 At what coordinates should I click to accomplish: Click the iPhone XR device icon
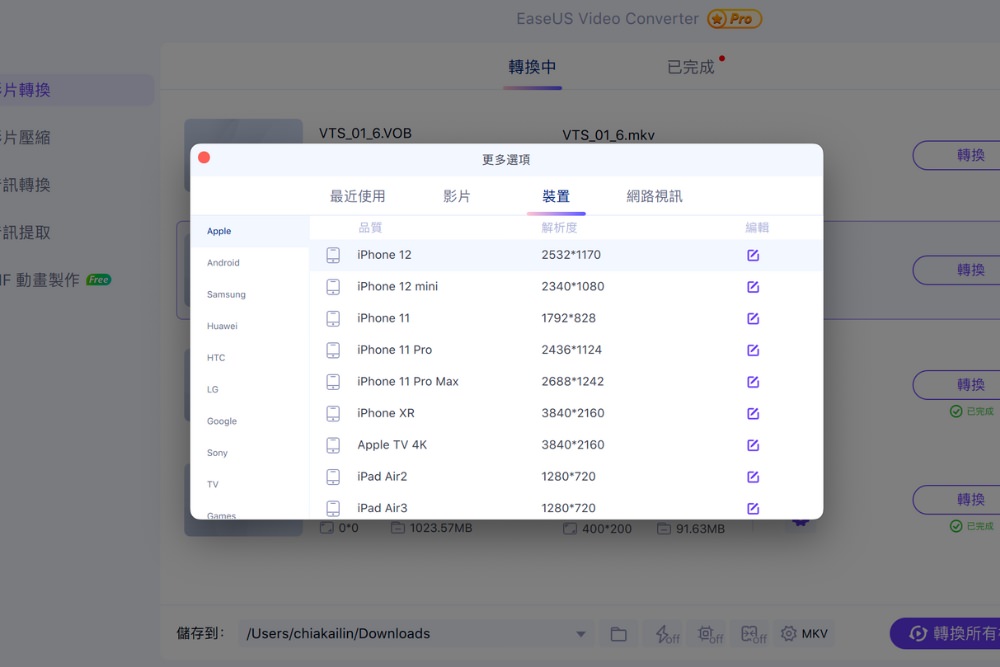click(x=333, y=413)
